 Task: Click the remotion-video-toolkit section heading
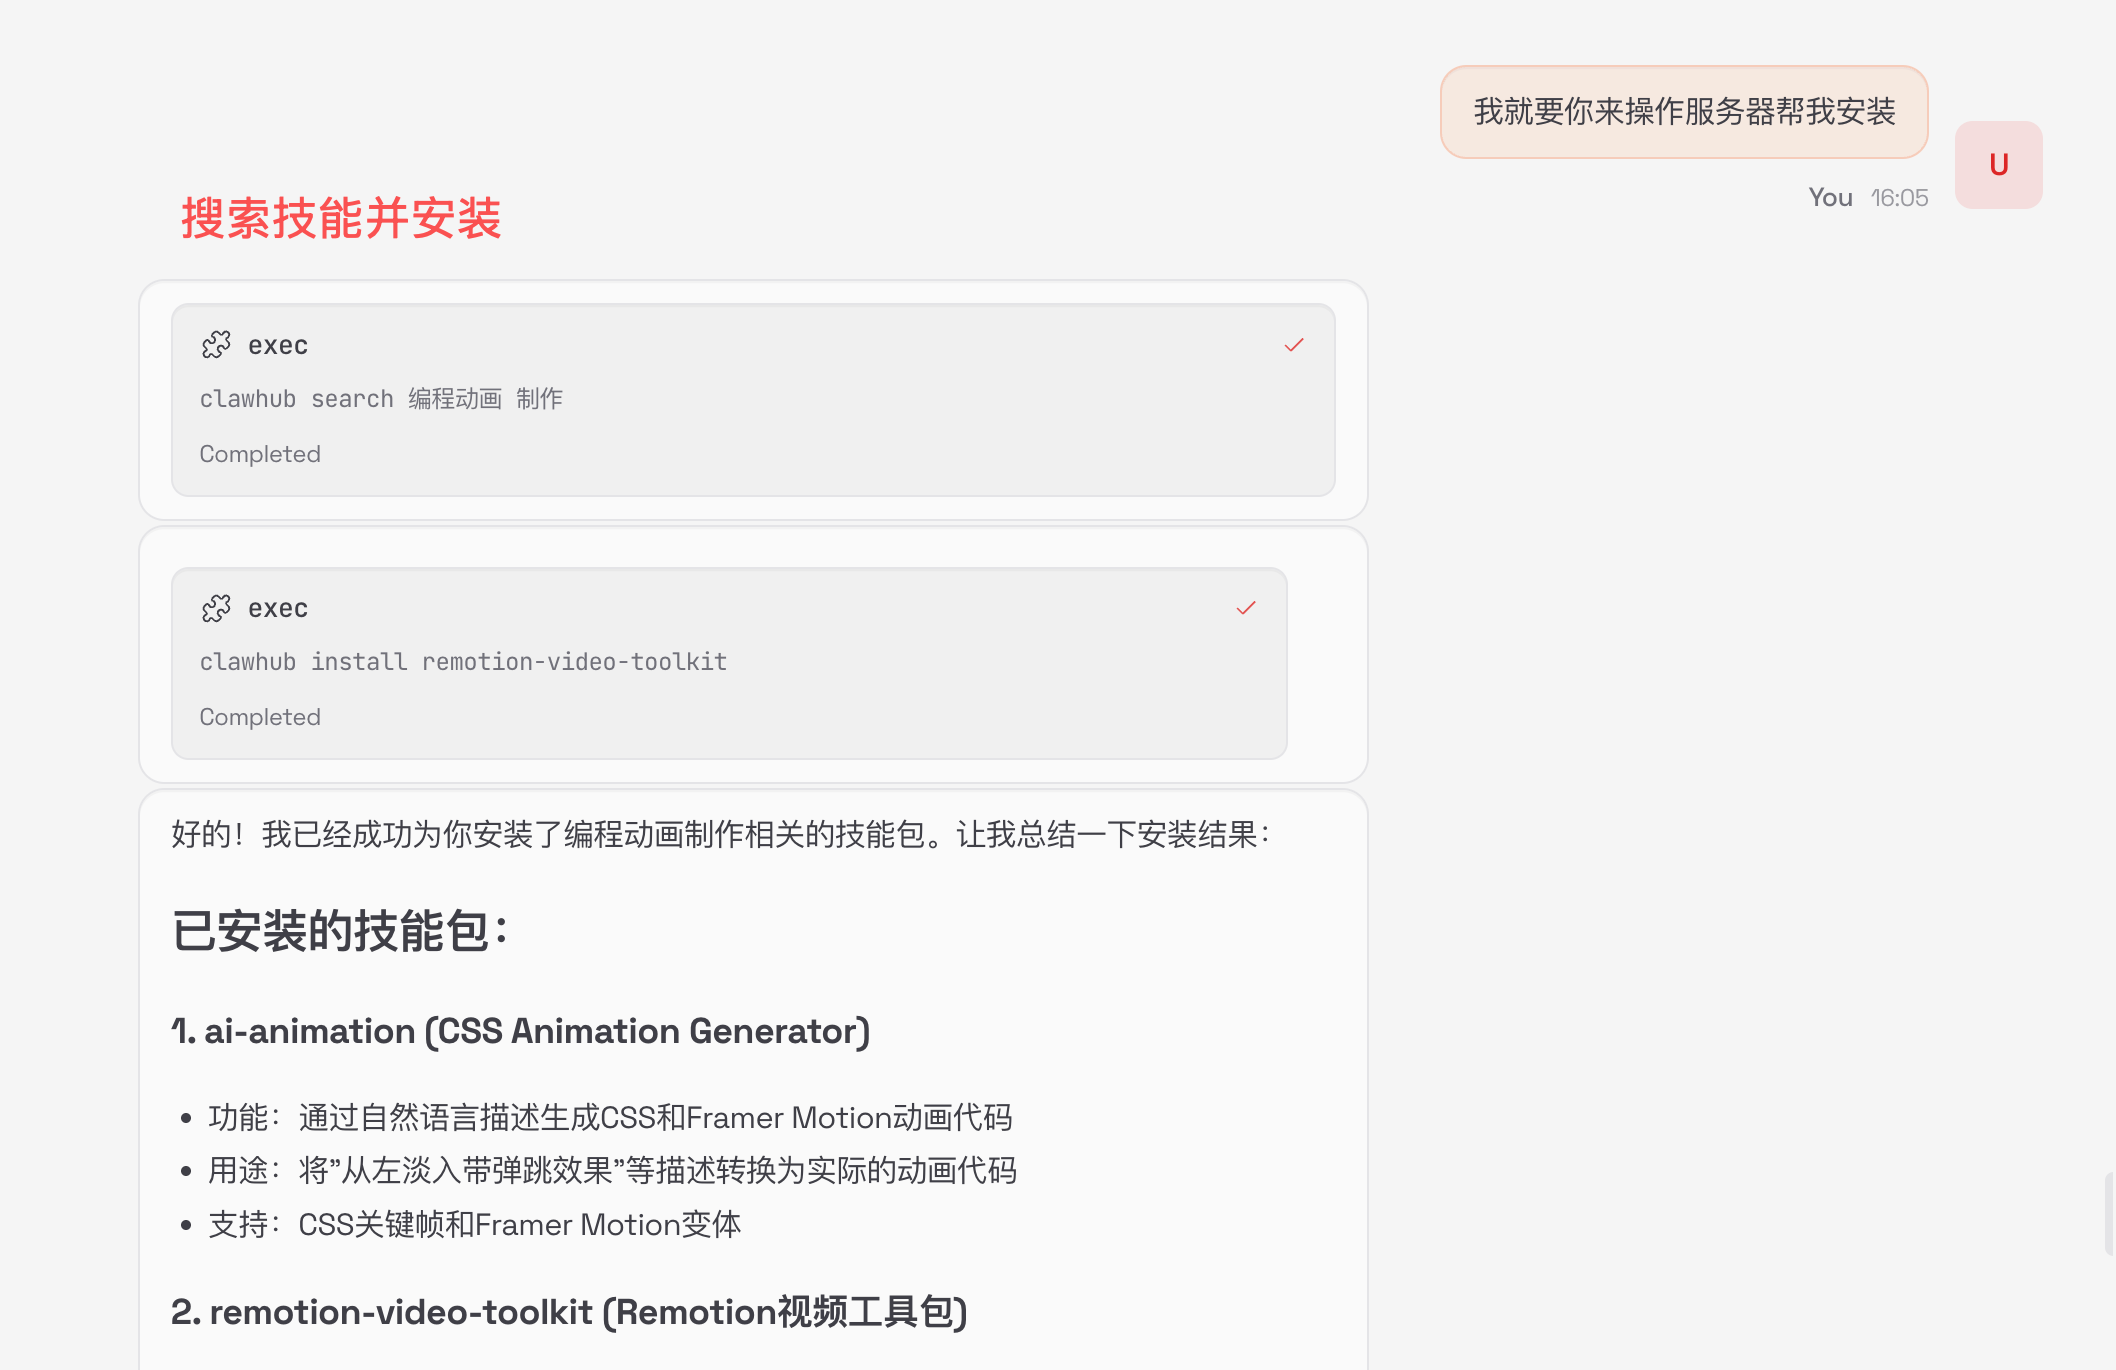(x=568, y=1312)
